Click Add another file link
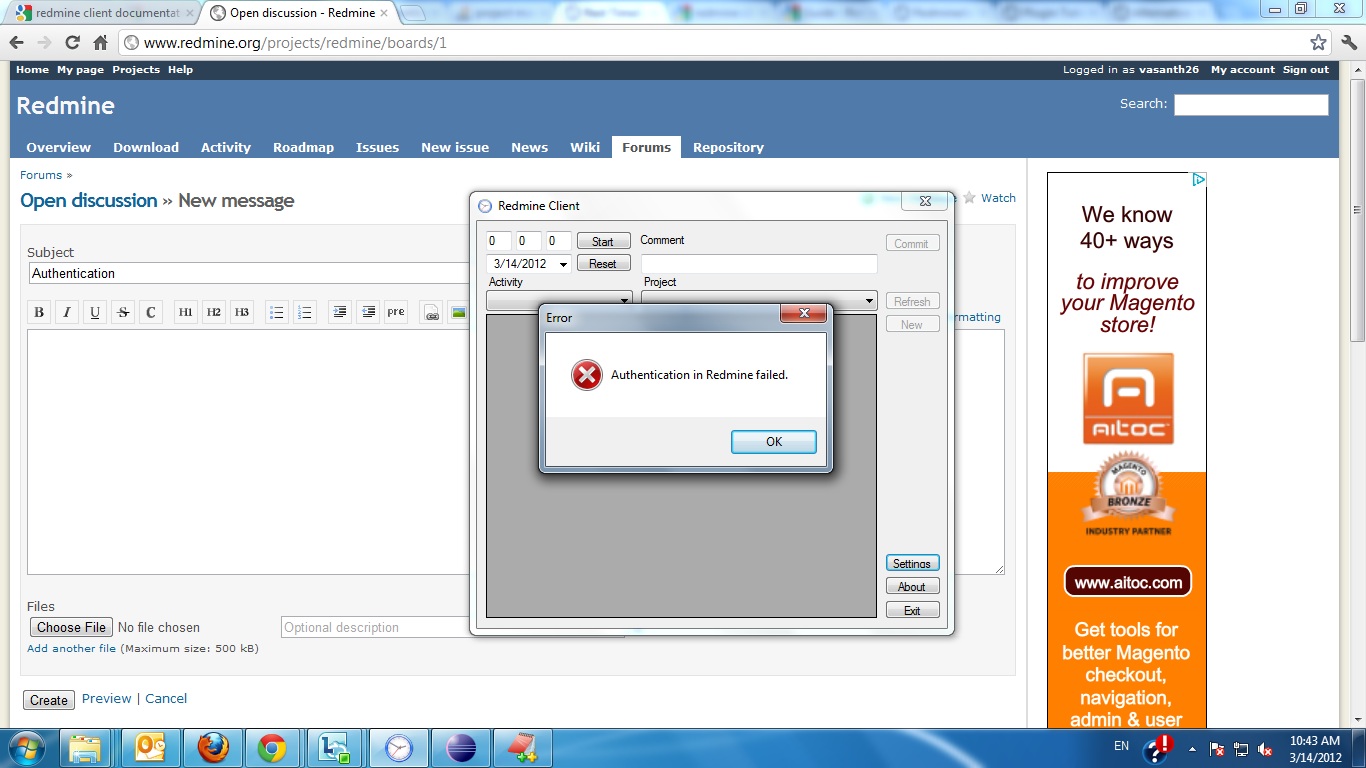The image size is (1366, 768). (x=71, y=648)
